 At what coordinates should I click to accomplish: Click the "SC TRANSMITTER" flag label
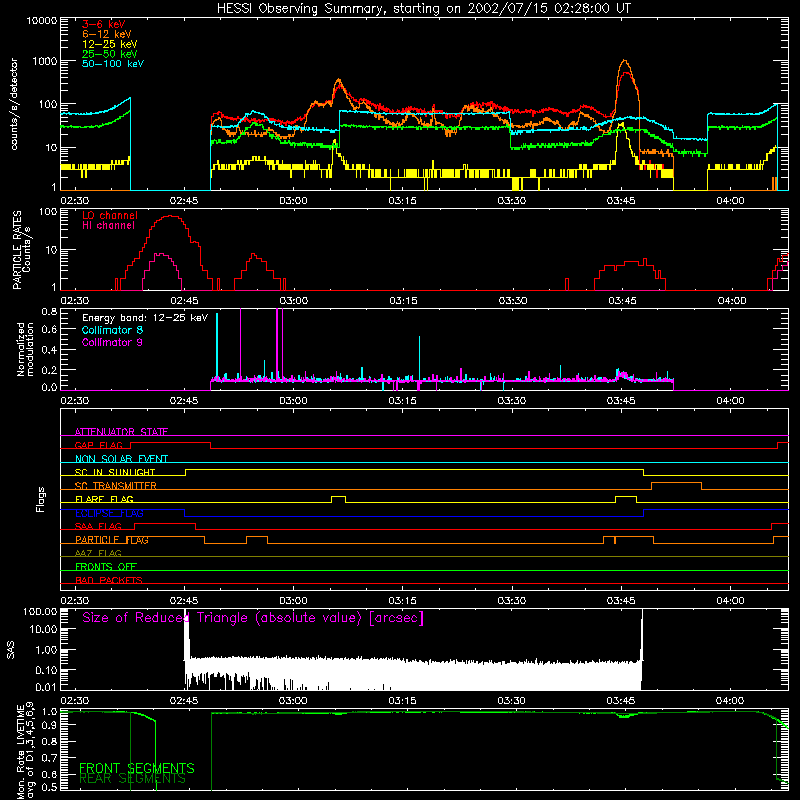(x=116, y=486)
